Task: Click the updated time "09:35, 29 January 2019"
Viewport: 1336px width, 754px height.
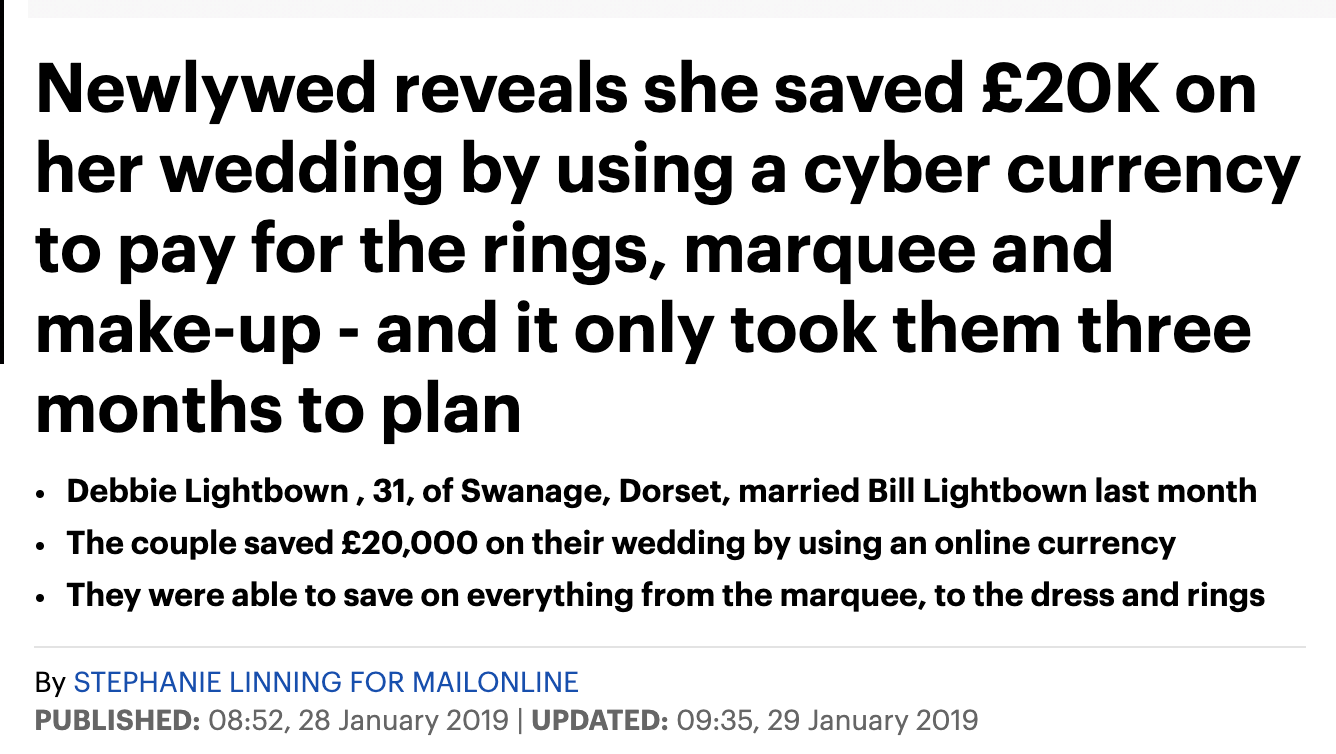Action: coord(827,719)
